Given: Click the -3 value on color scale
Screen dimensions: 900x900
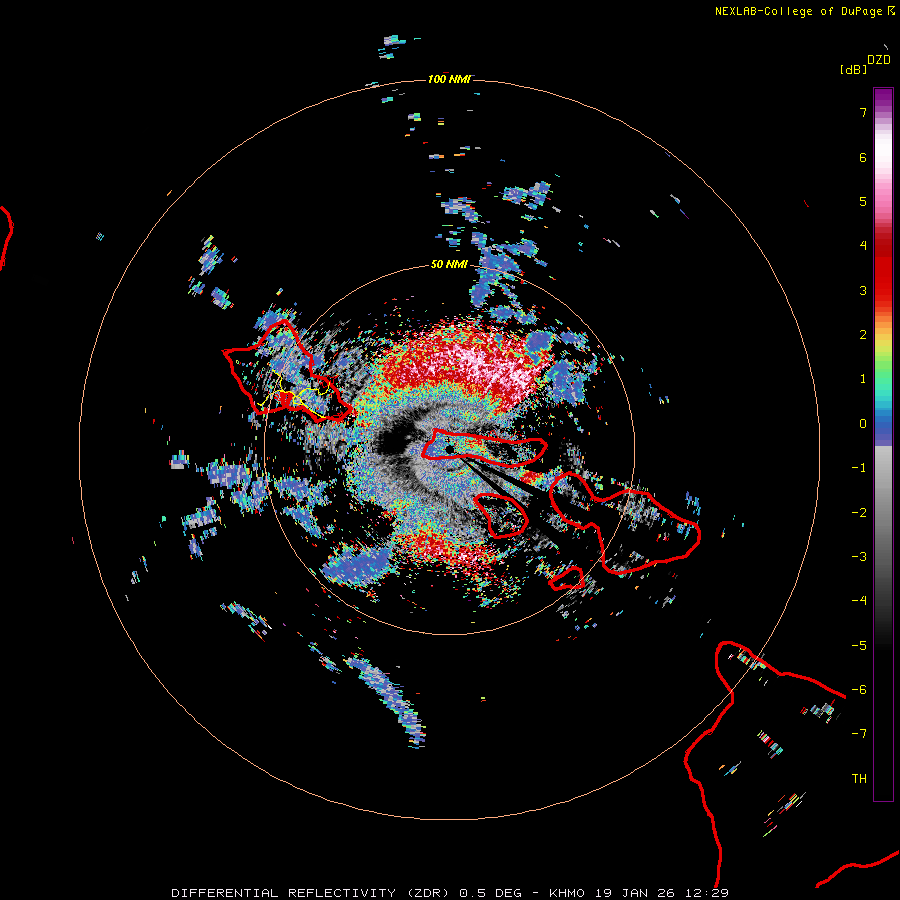Looking at the screenshot, I should click(x=859, y=557).
